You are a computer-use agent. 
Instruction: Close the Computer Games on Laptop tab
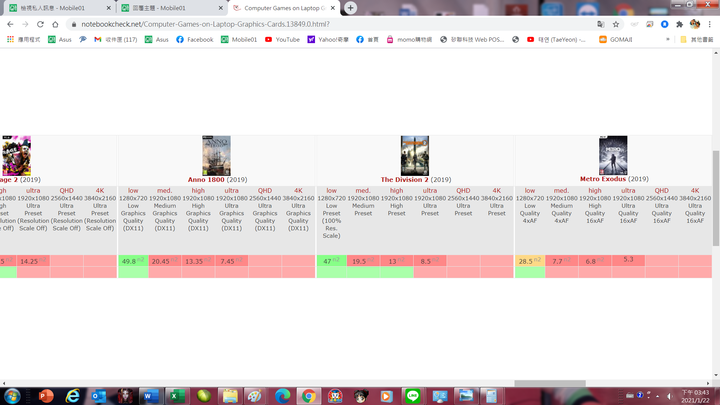[333, 8]
